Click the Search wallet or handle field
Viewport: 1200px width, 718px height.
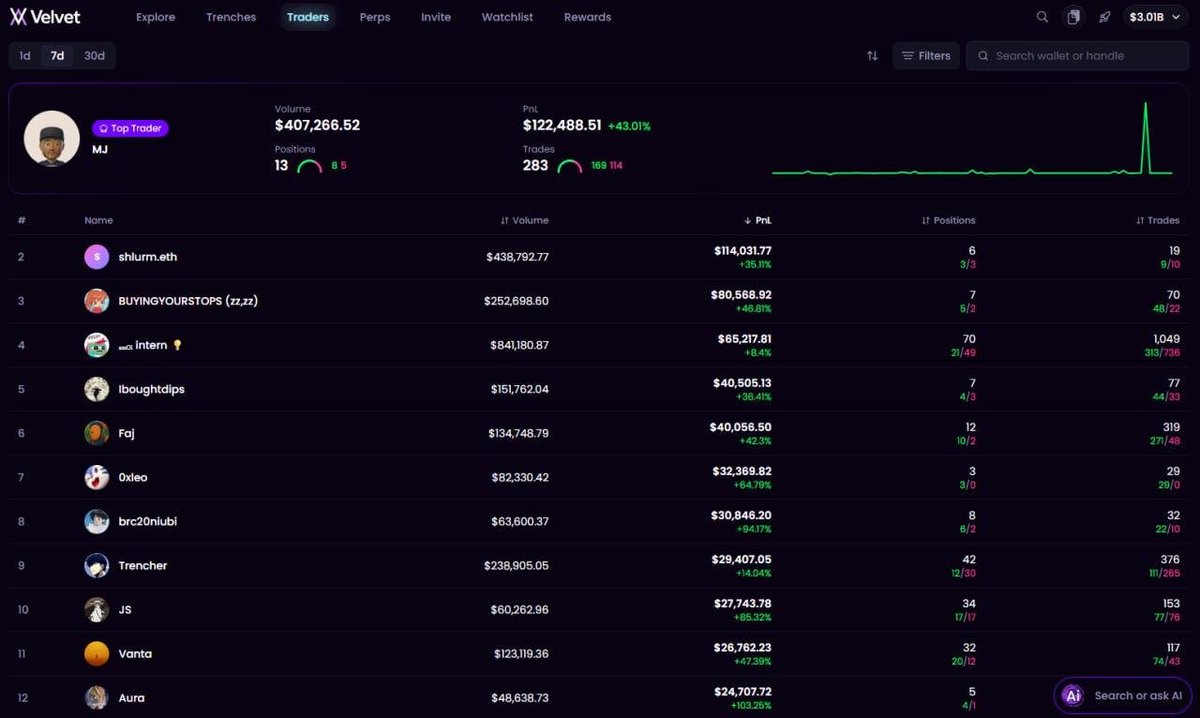click(x=1078, y=56)
